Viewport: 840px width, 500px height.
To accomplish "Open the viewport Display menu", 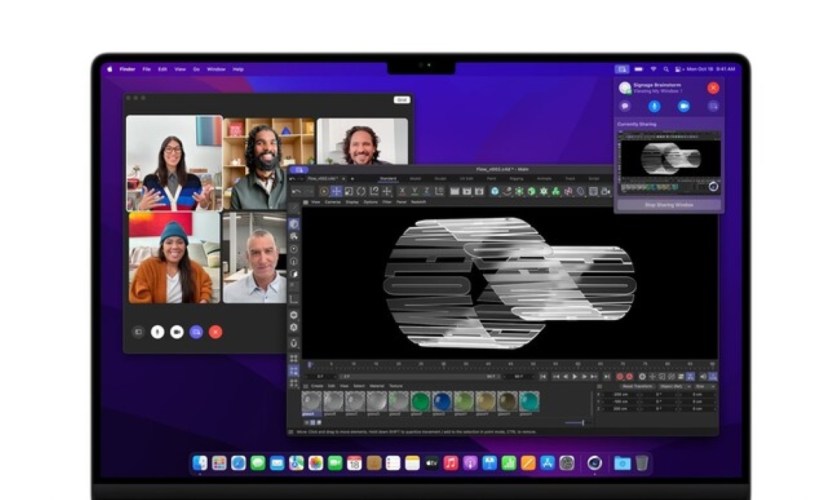I will click(352, 202).
